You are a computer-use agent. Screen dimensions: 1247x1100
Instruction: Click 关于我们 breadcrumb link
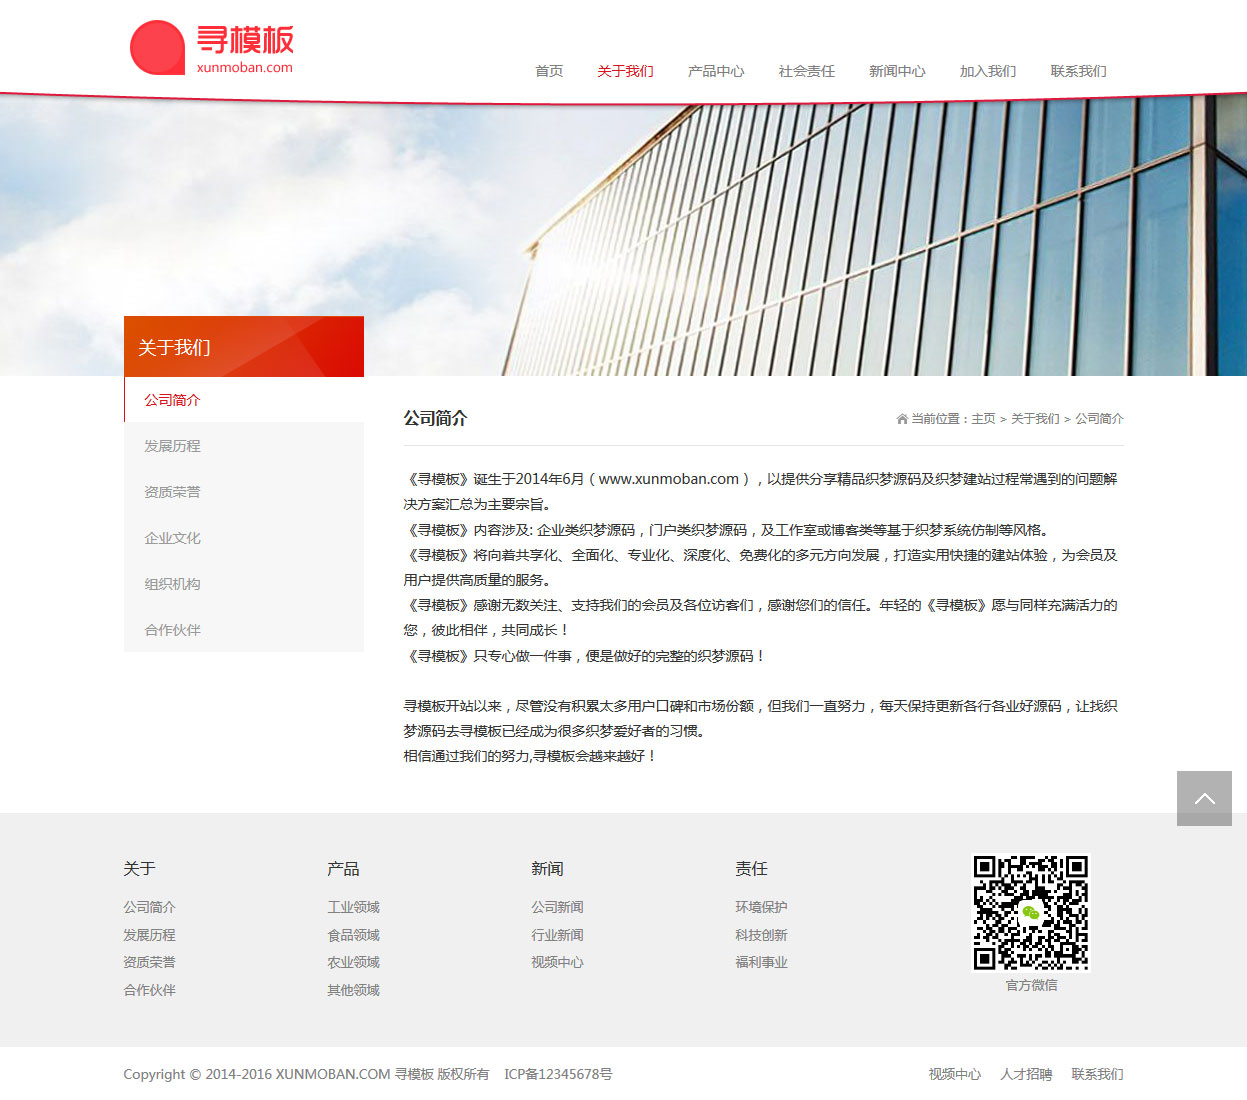1035,419
